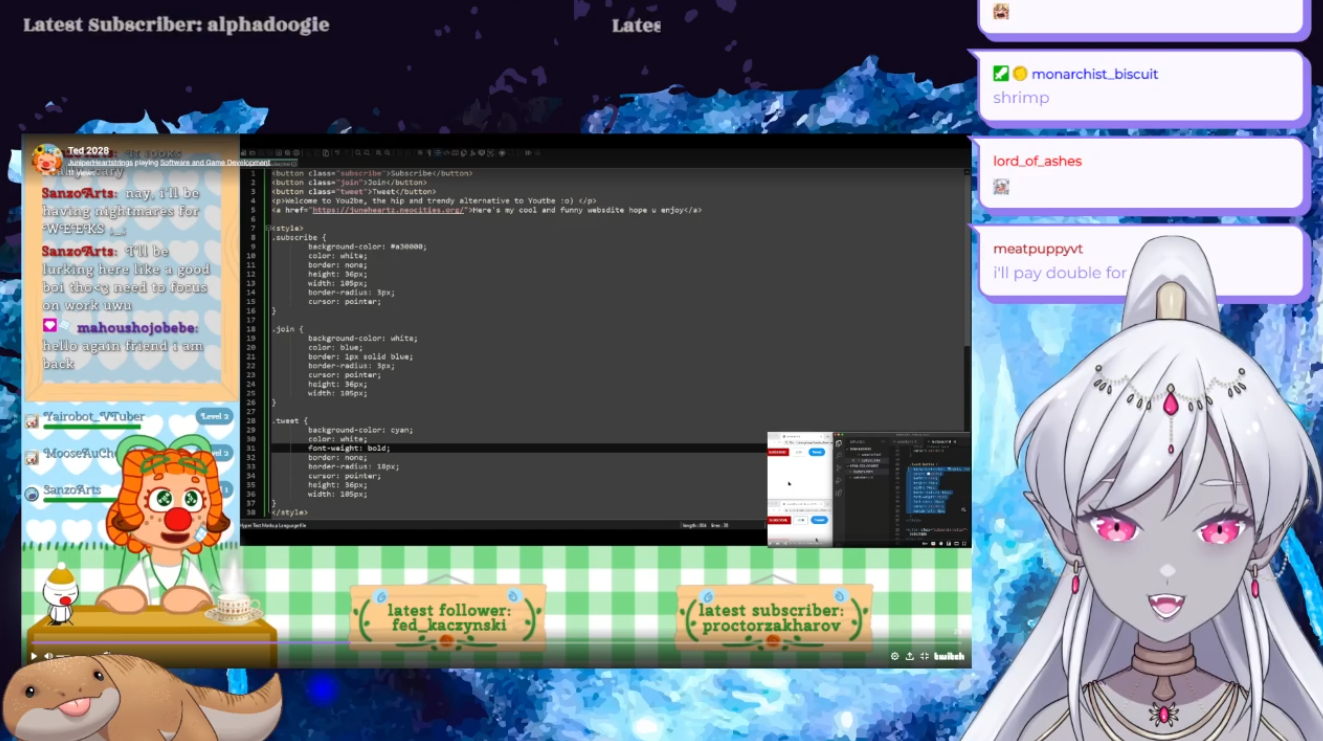Click the neocities URL in the code editor

point(389,210)
